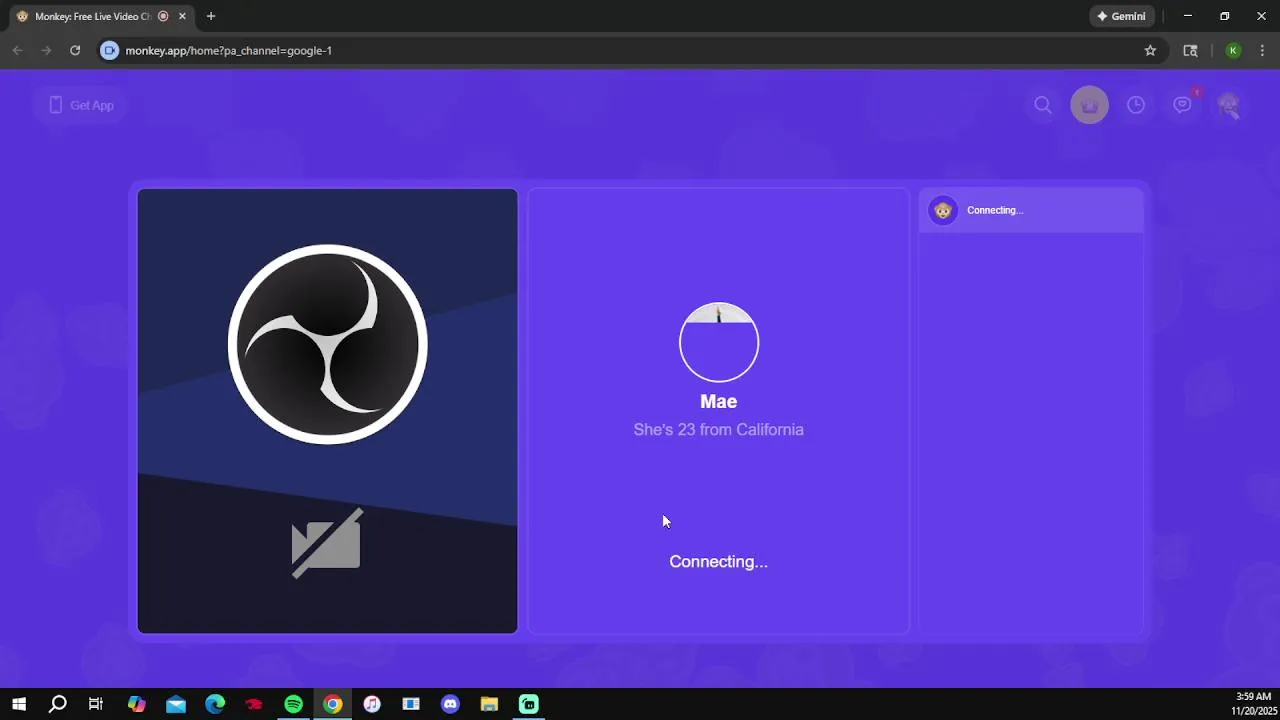
Task: Bookmark this page with the star icon
Action: 1150,50
